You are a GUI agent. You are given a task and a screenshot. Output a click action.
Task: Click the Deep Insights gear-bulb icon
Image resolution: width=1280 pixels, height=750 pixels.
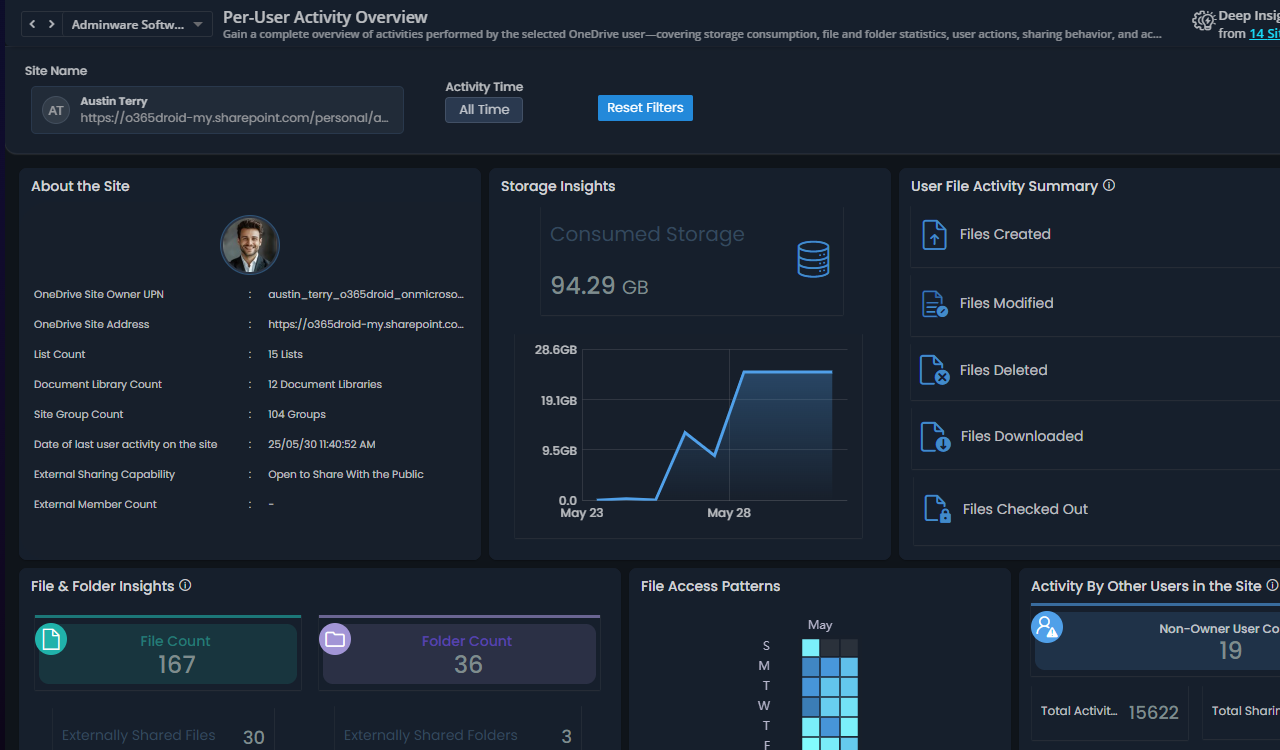point(1202,20)
